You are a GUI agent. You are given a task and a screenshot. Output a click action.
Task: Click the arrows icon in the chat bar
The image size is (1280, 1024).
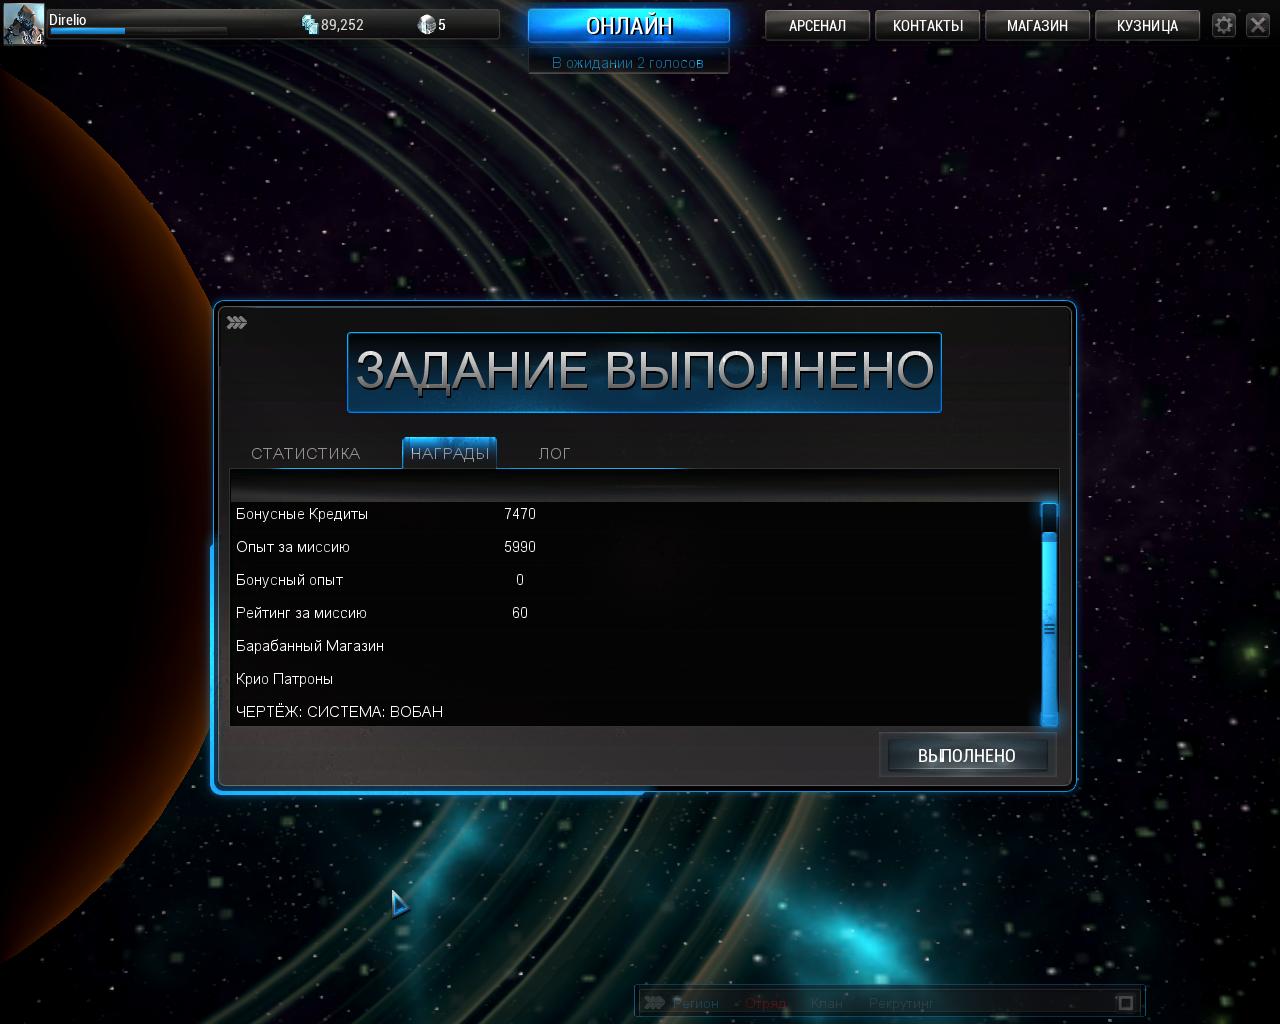click(x=654, y=1002)
